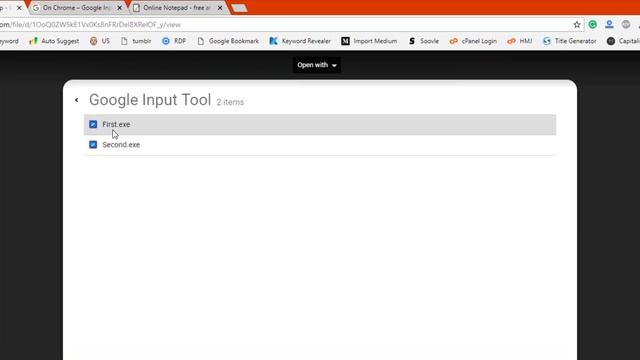The image size is (640, 360).
Task: Click the '2 items' count label
Action: pyautogui.click(x=230, y=102)
